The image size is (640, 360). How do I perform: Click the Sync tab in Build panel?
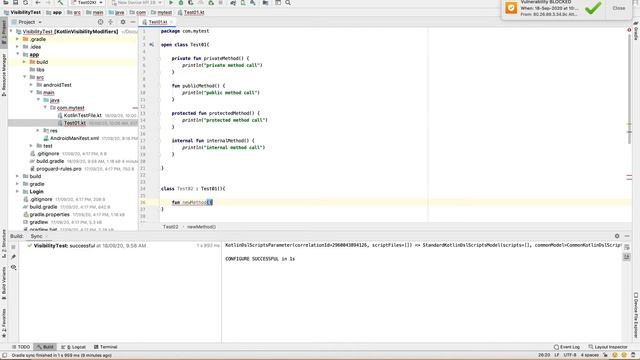pyautogui.click(x=36, y=236)
